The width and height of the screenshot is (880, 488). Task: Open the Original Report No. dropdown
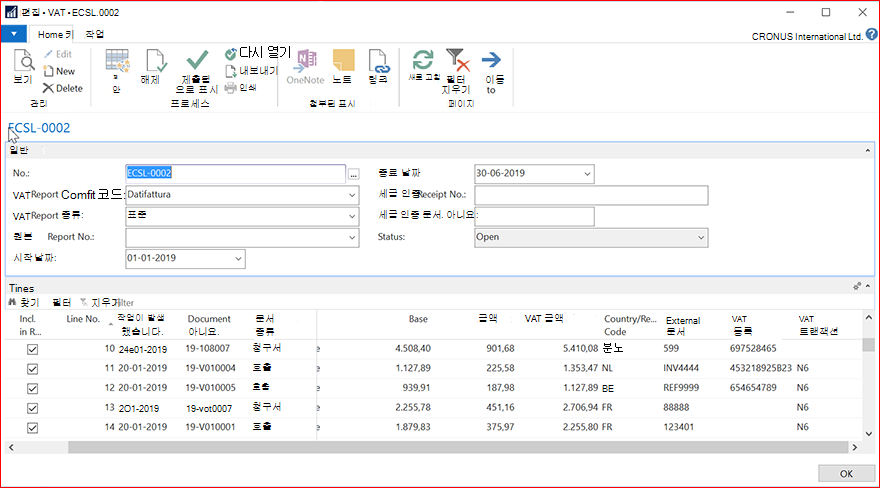352,237
